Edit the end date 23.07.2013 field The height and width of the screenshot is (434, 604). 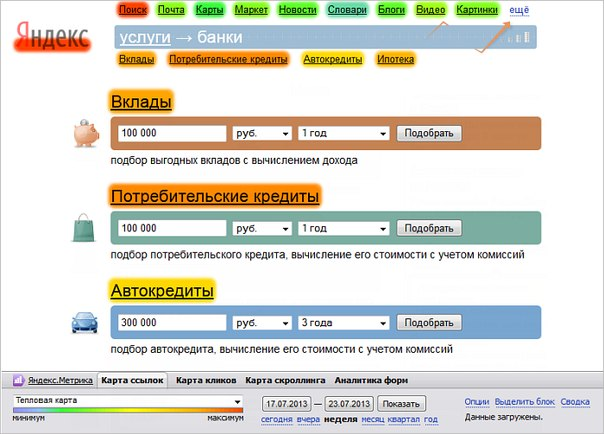coord(349,404)
